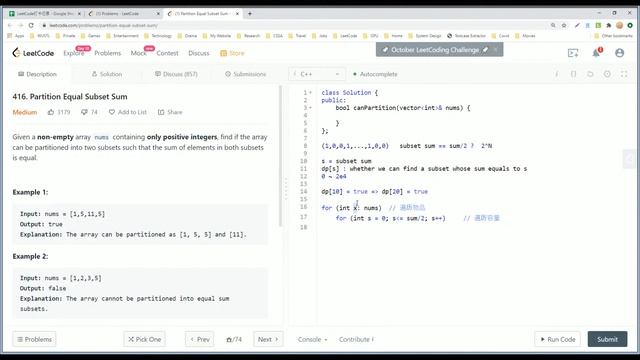Click the problem title 416. Partition Equal Subset Sum
The width and height of the screenshot is (640, 360).
[70, 96]
